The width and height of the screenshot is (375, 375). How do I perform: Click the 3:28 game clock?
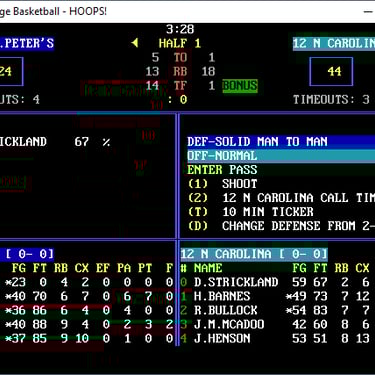point(180,29)
